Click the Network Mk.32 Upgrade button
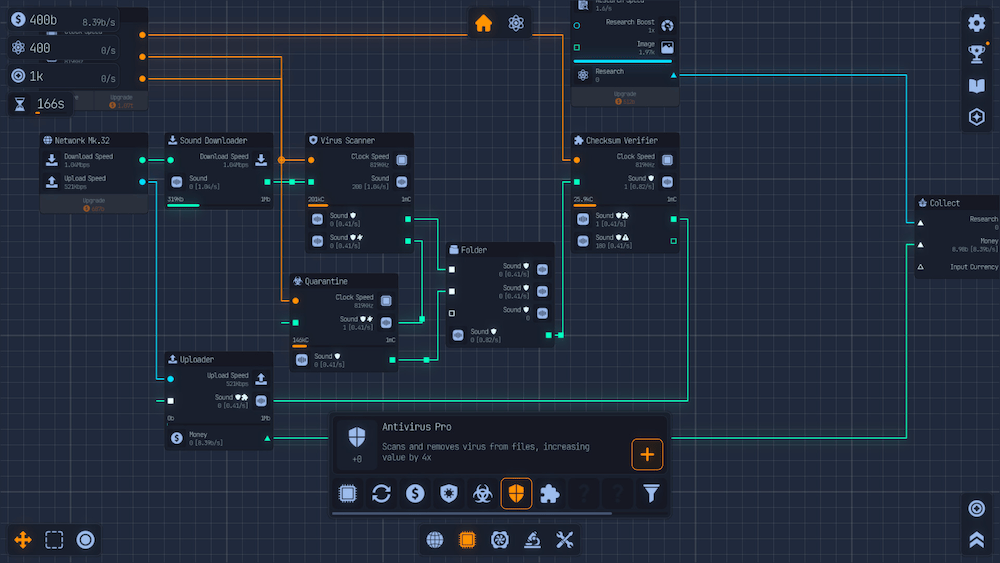 coord(94,205)
